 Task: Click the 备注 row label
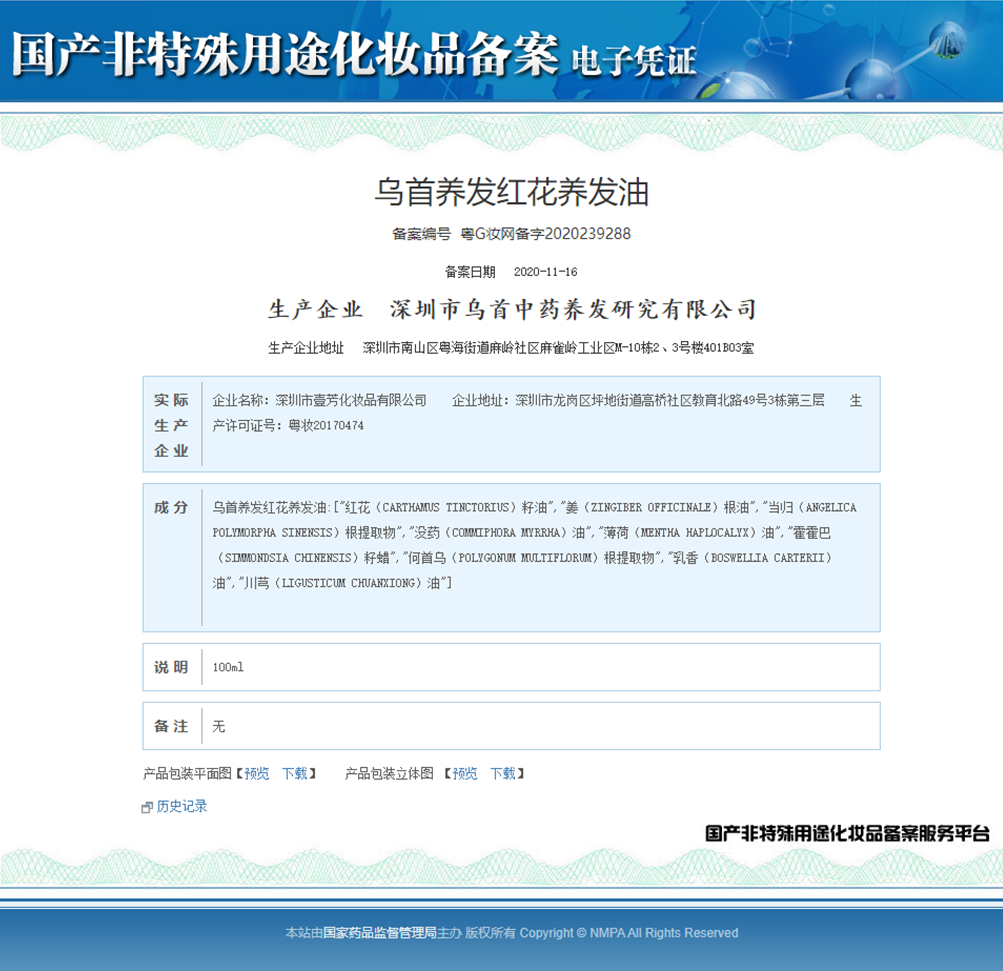pos(171,726)
